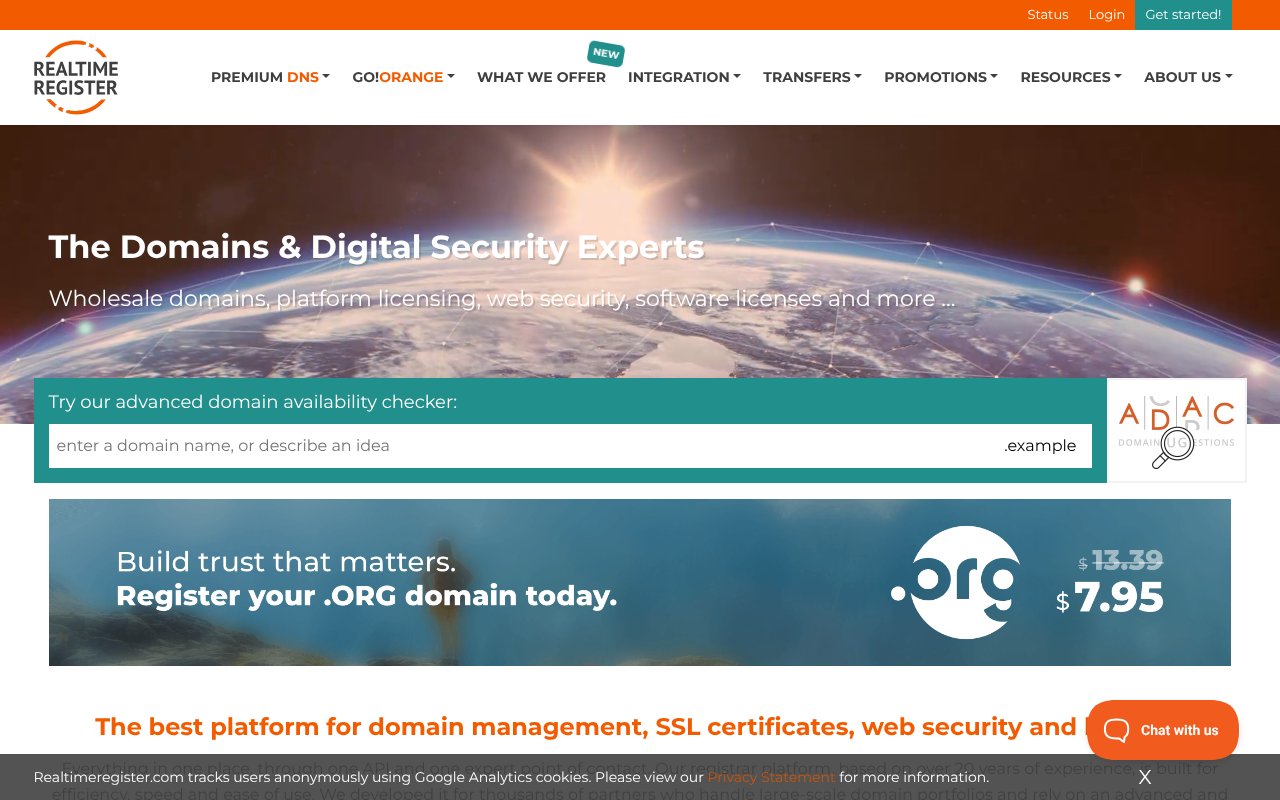
Task: Click the Get started! button
Action: (x=1183, y=14)
